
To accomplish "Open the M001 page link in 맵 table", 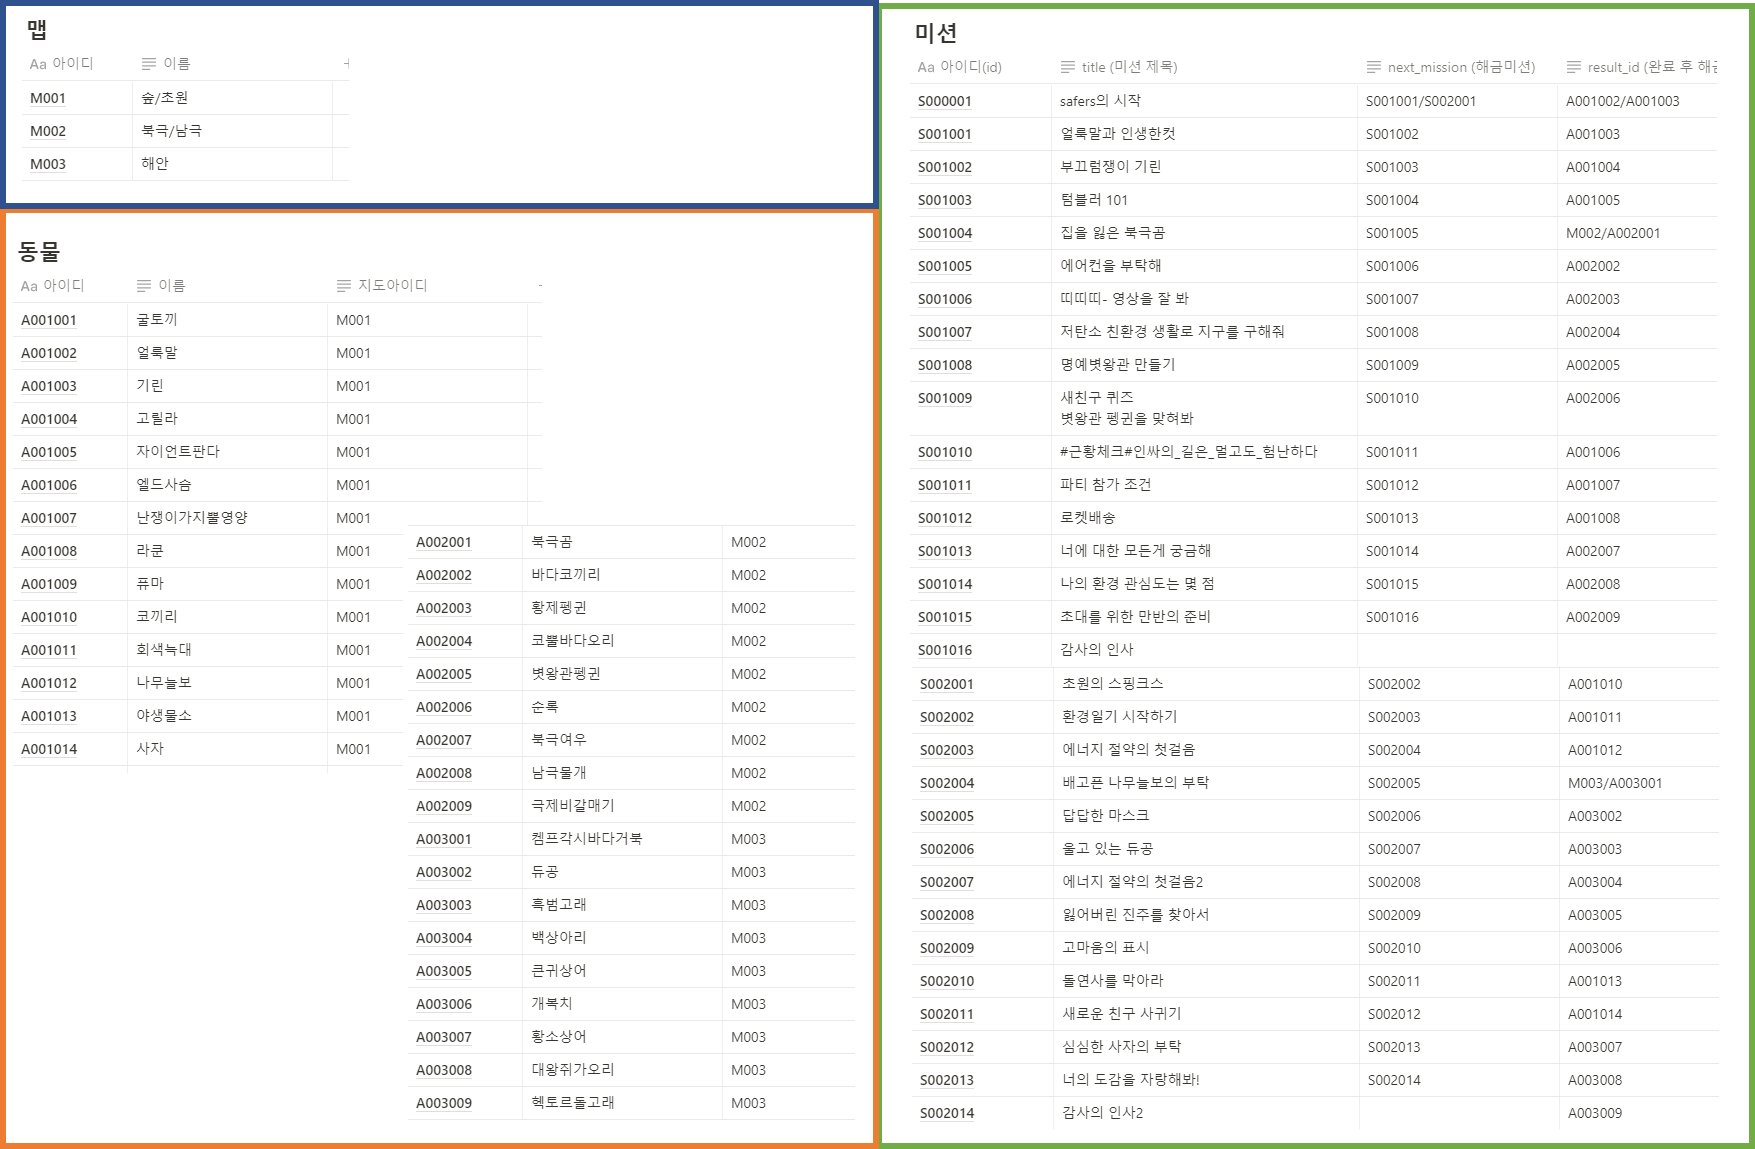I will coord(48,98).
